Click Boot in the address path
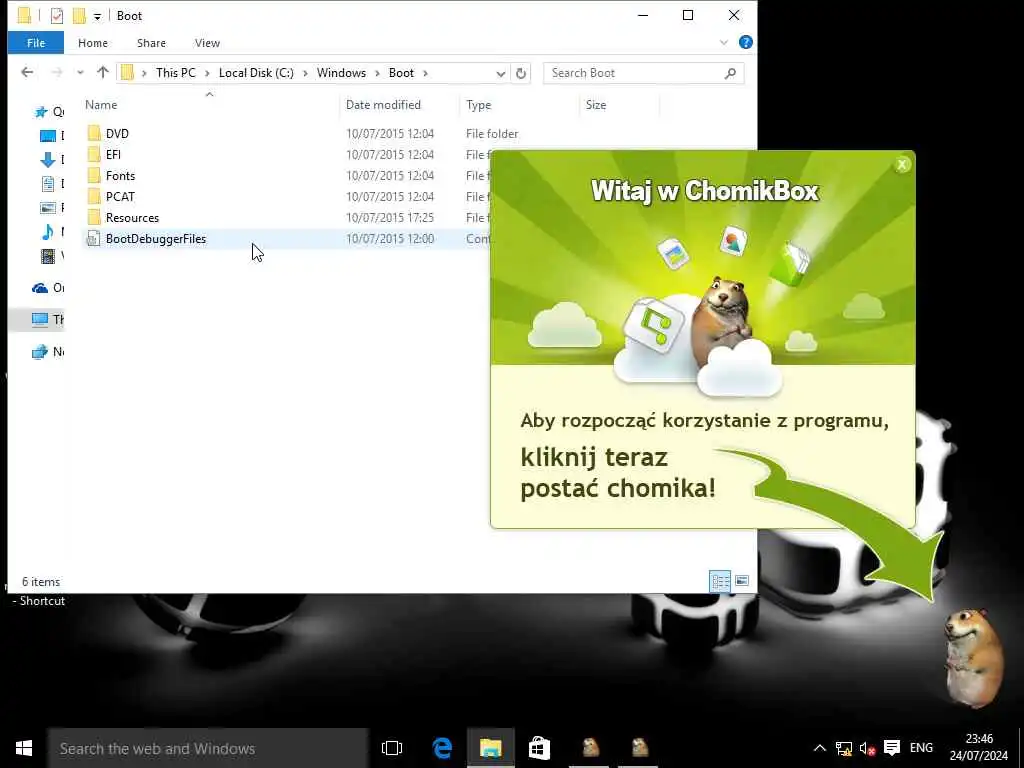 click(401, 72)
